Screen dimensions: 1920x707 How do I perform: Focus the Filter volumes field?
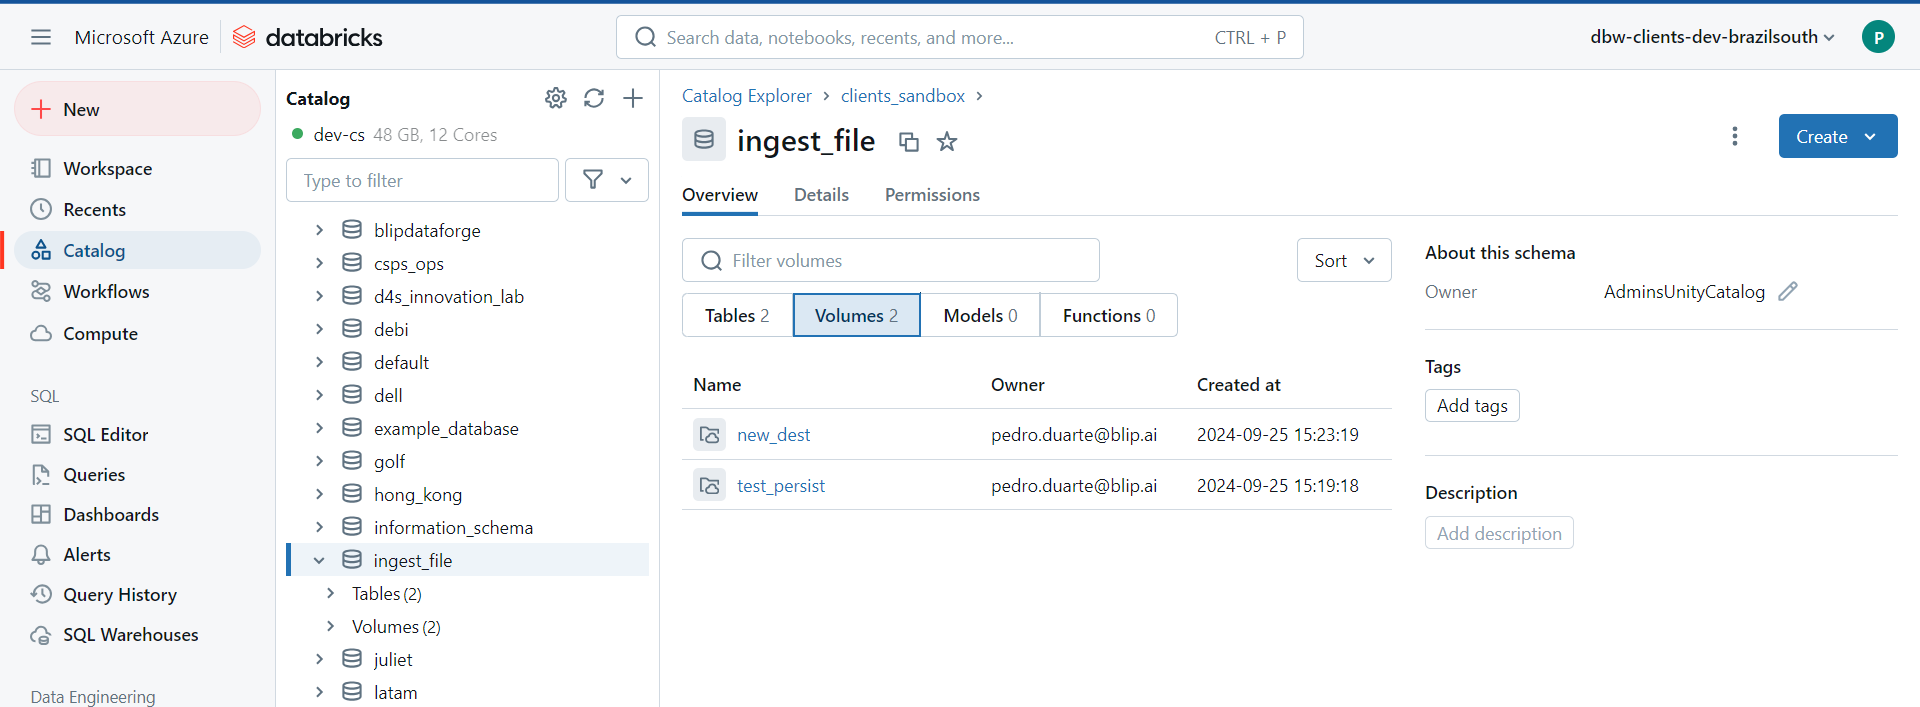891,260
